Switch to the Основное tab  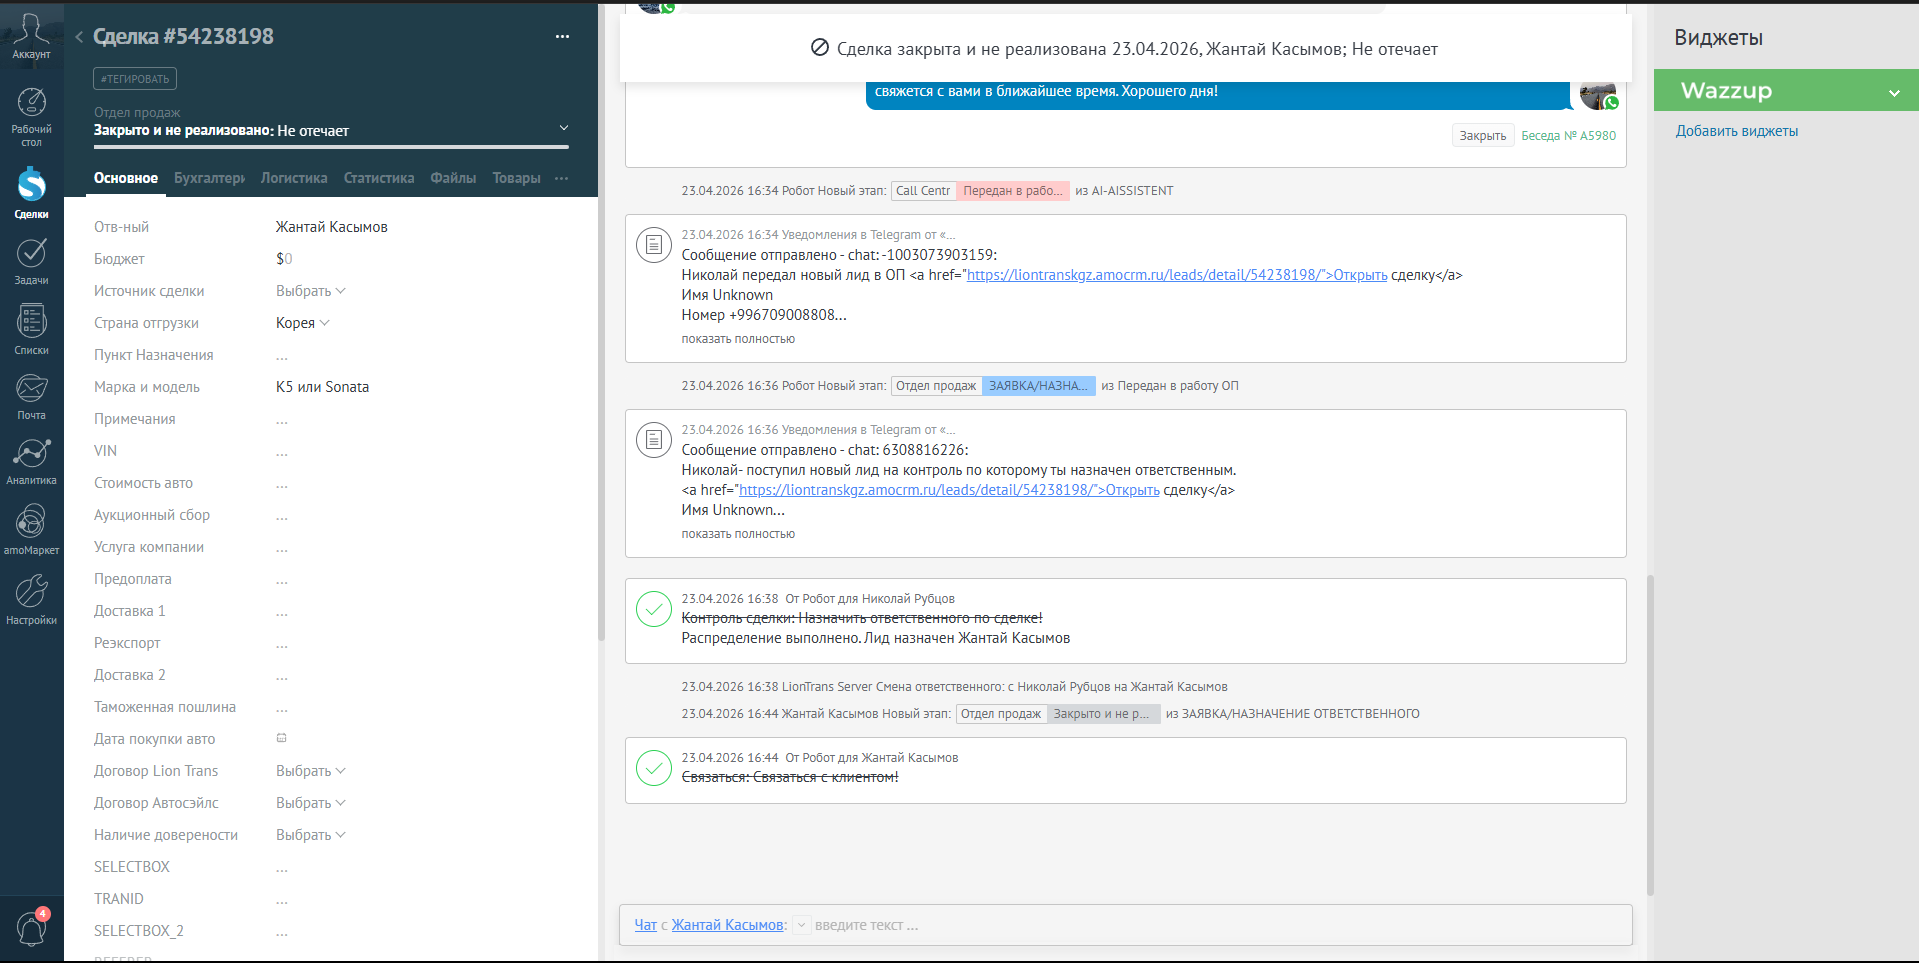[x=126, y=178]
